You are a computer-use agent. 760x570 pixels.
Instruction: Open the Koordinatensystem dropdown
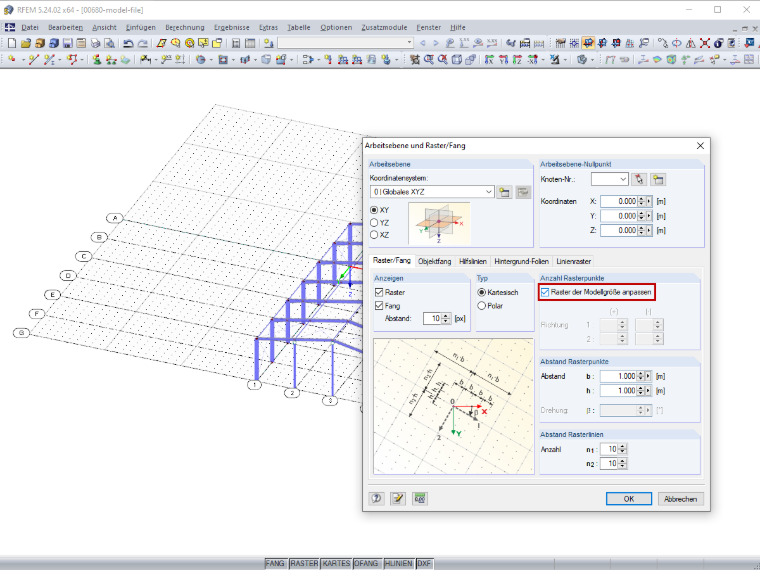click(432, 192)
